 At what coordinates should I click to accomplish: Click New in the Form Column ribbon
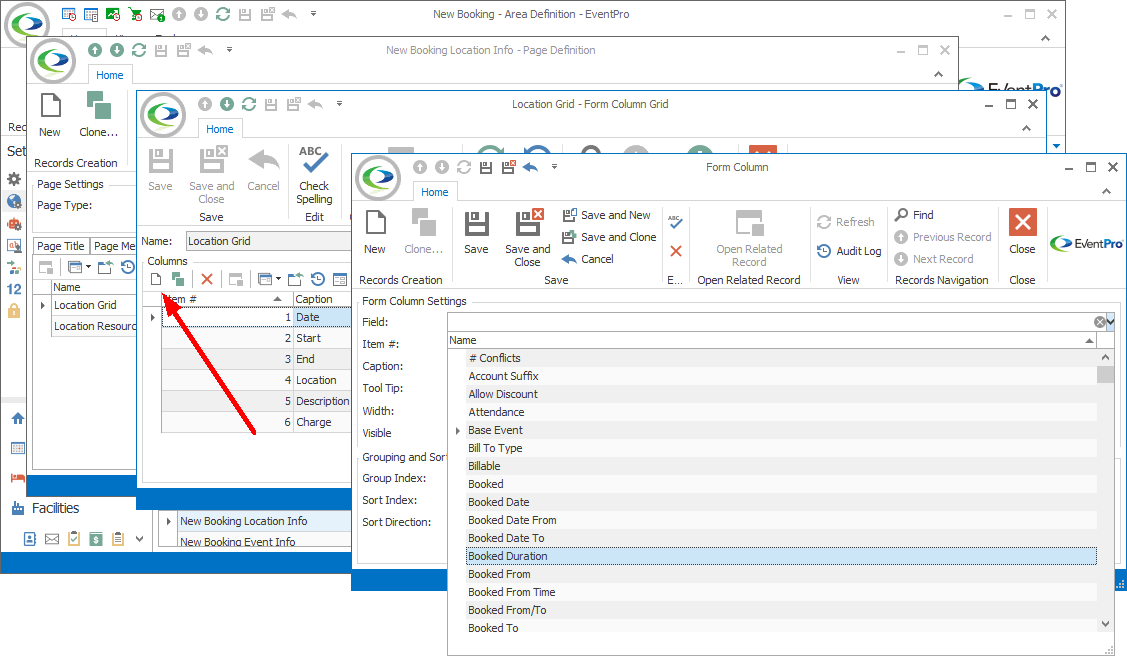374,232
